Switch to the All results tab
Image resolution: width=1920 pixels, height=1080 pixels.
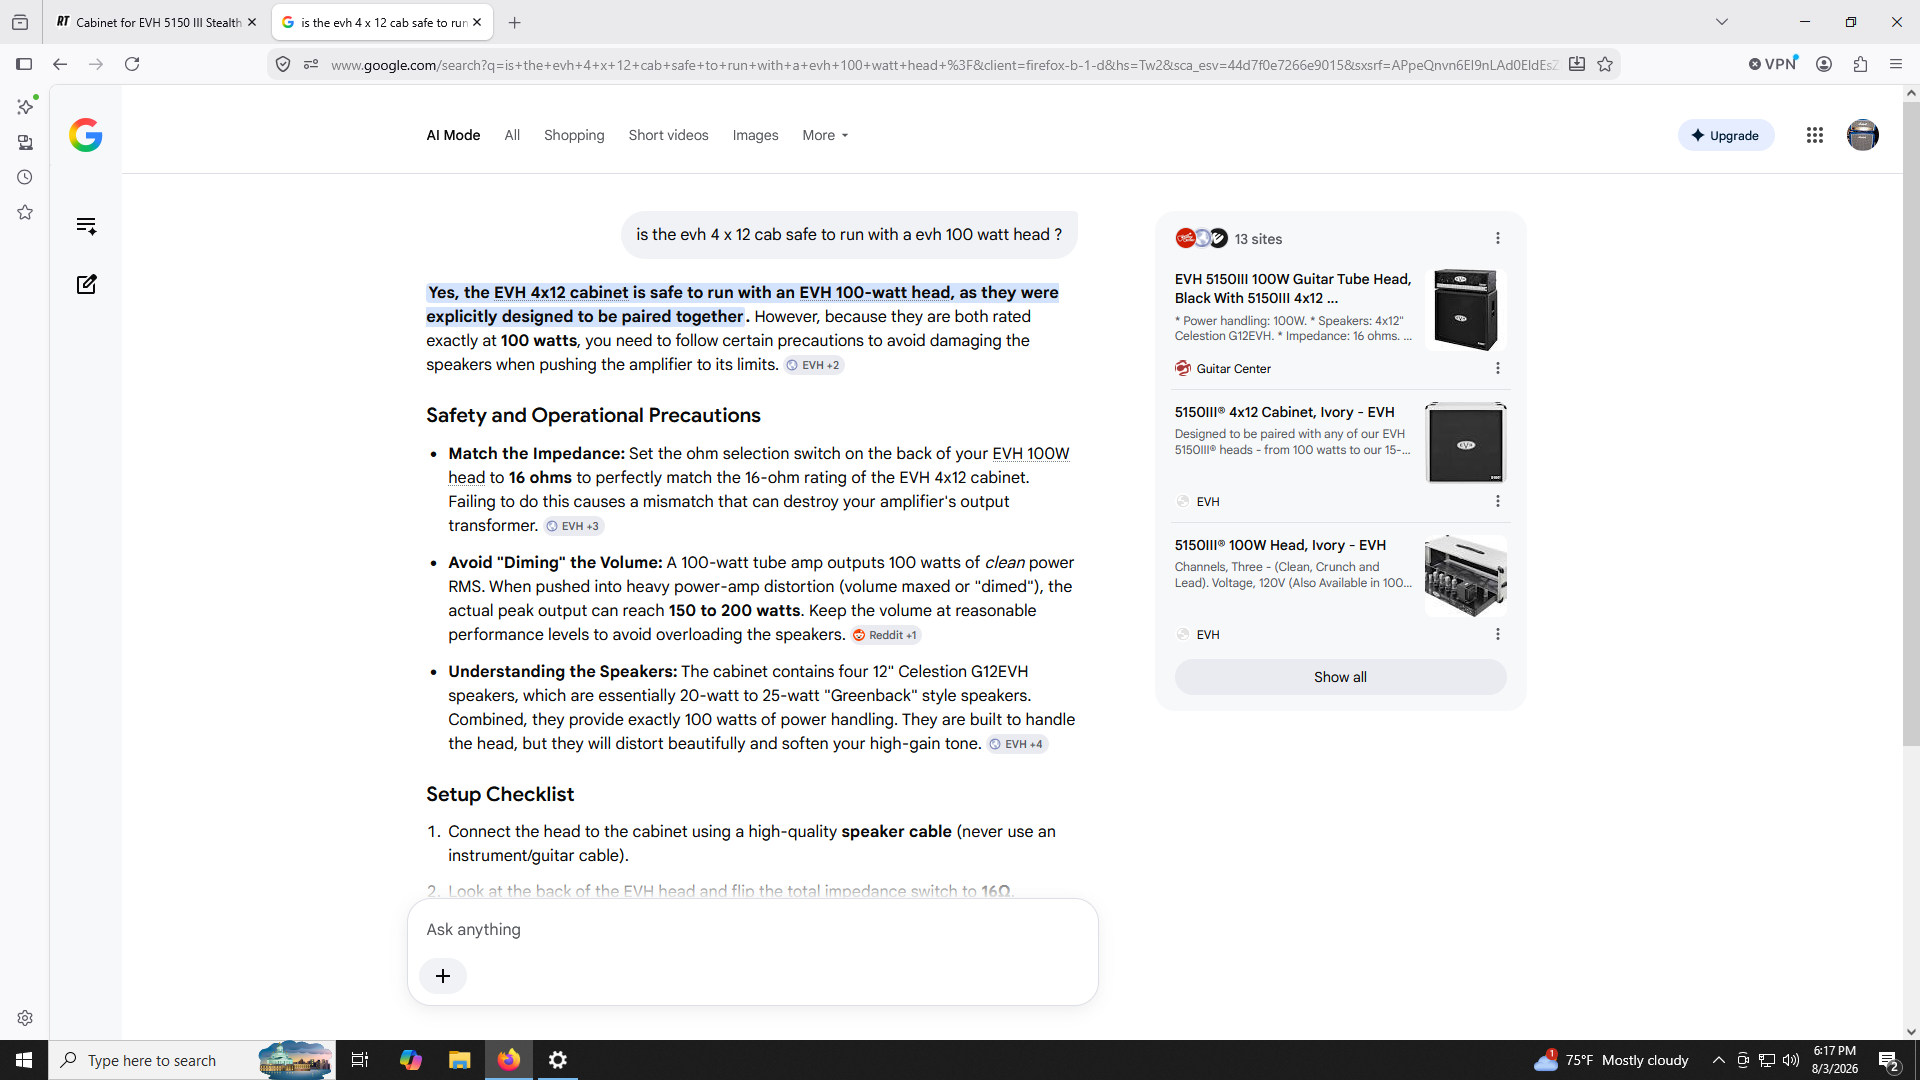coord(512,135)
